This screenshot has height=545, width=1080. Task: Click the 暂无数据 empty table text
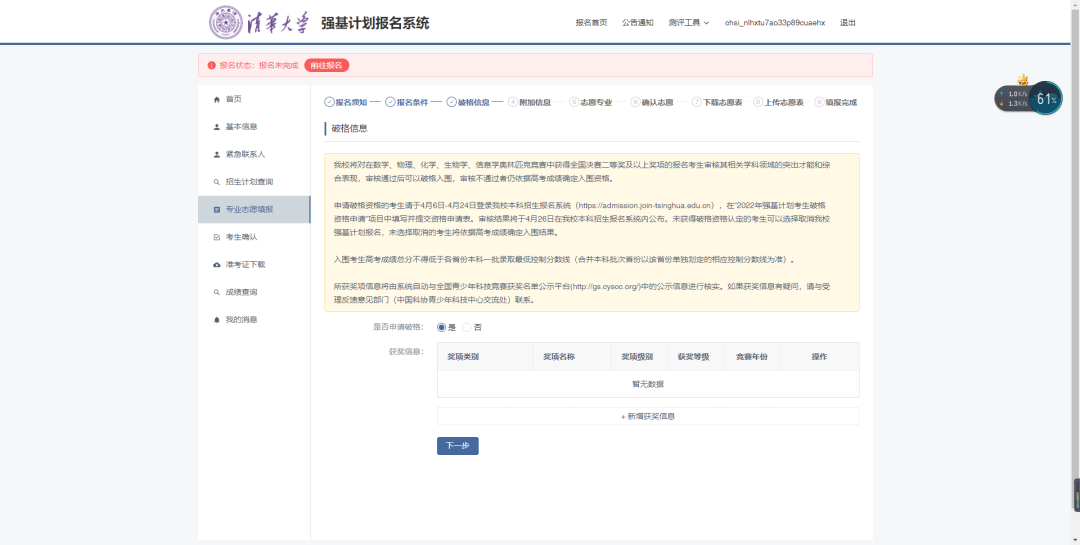pos(648,384)
